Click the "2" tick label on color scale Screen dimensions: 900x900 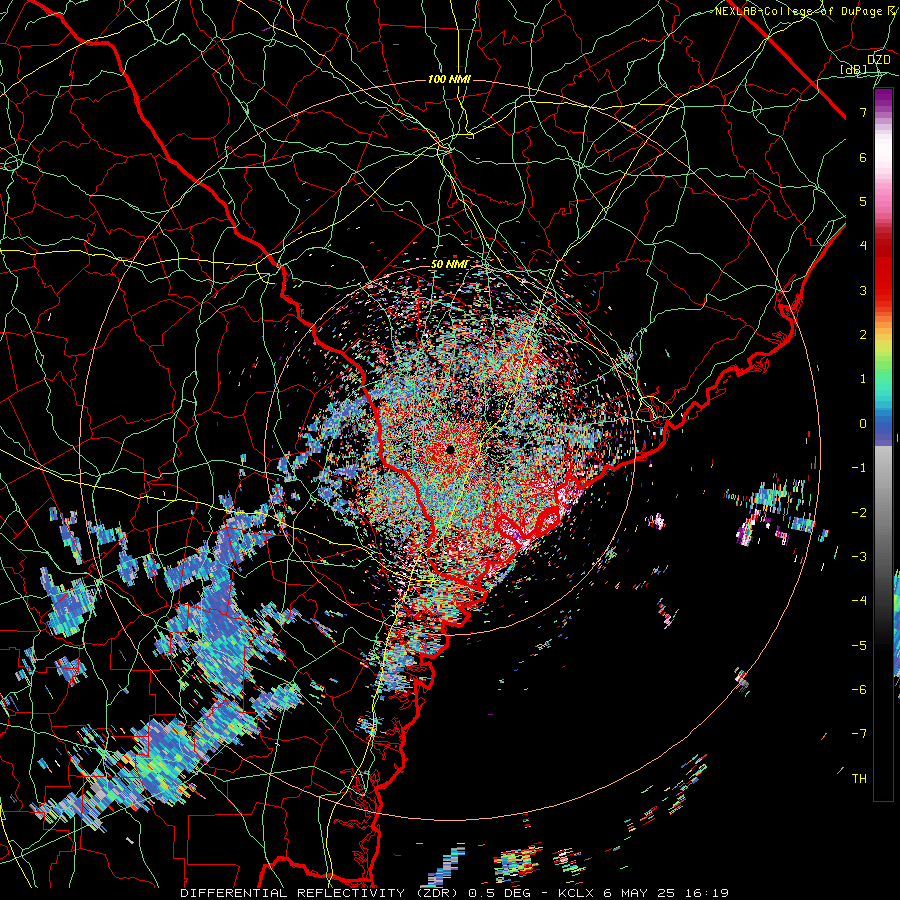coord(863,335)
